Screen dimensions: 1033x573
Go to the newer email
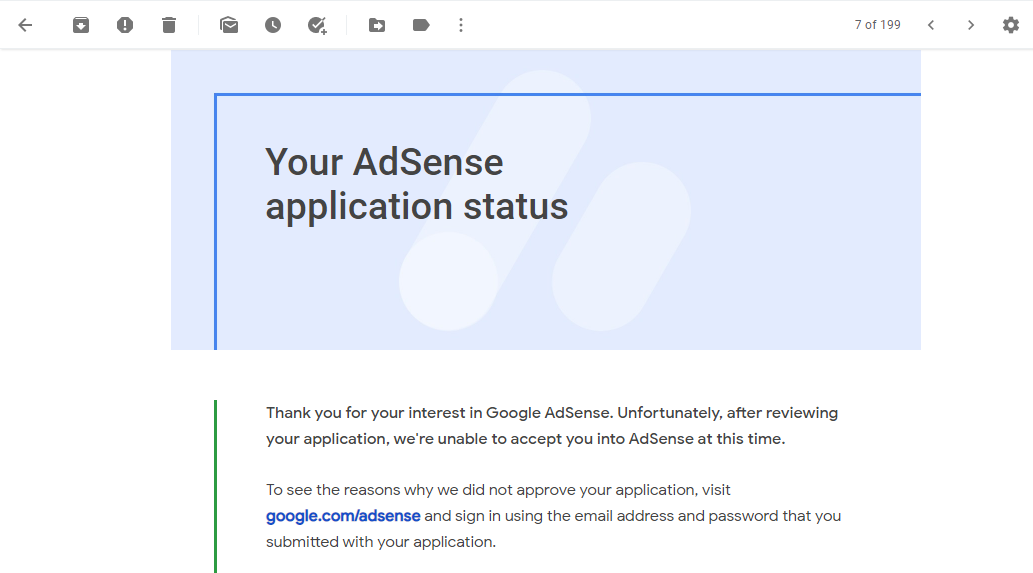tap(931, 25)
